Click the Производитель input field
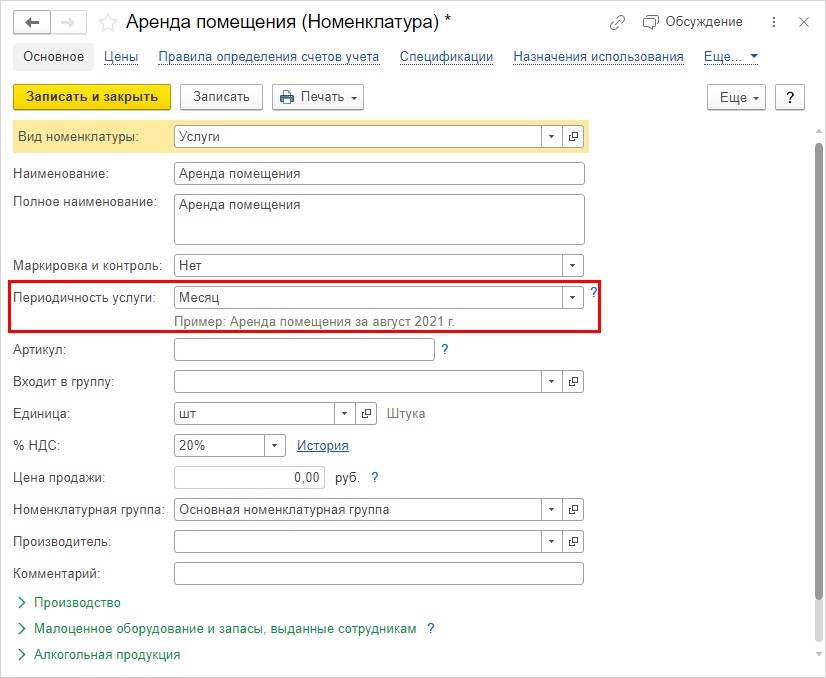 [358, 542]
